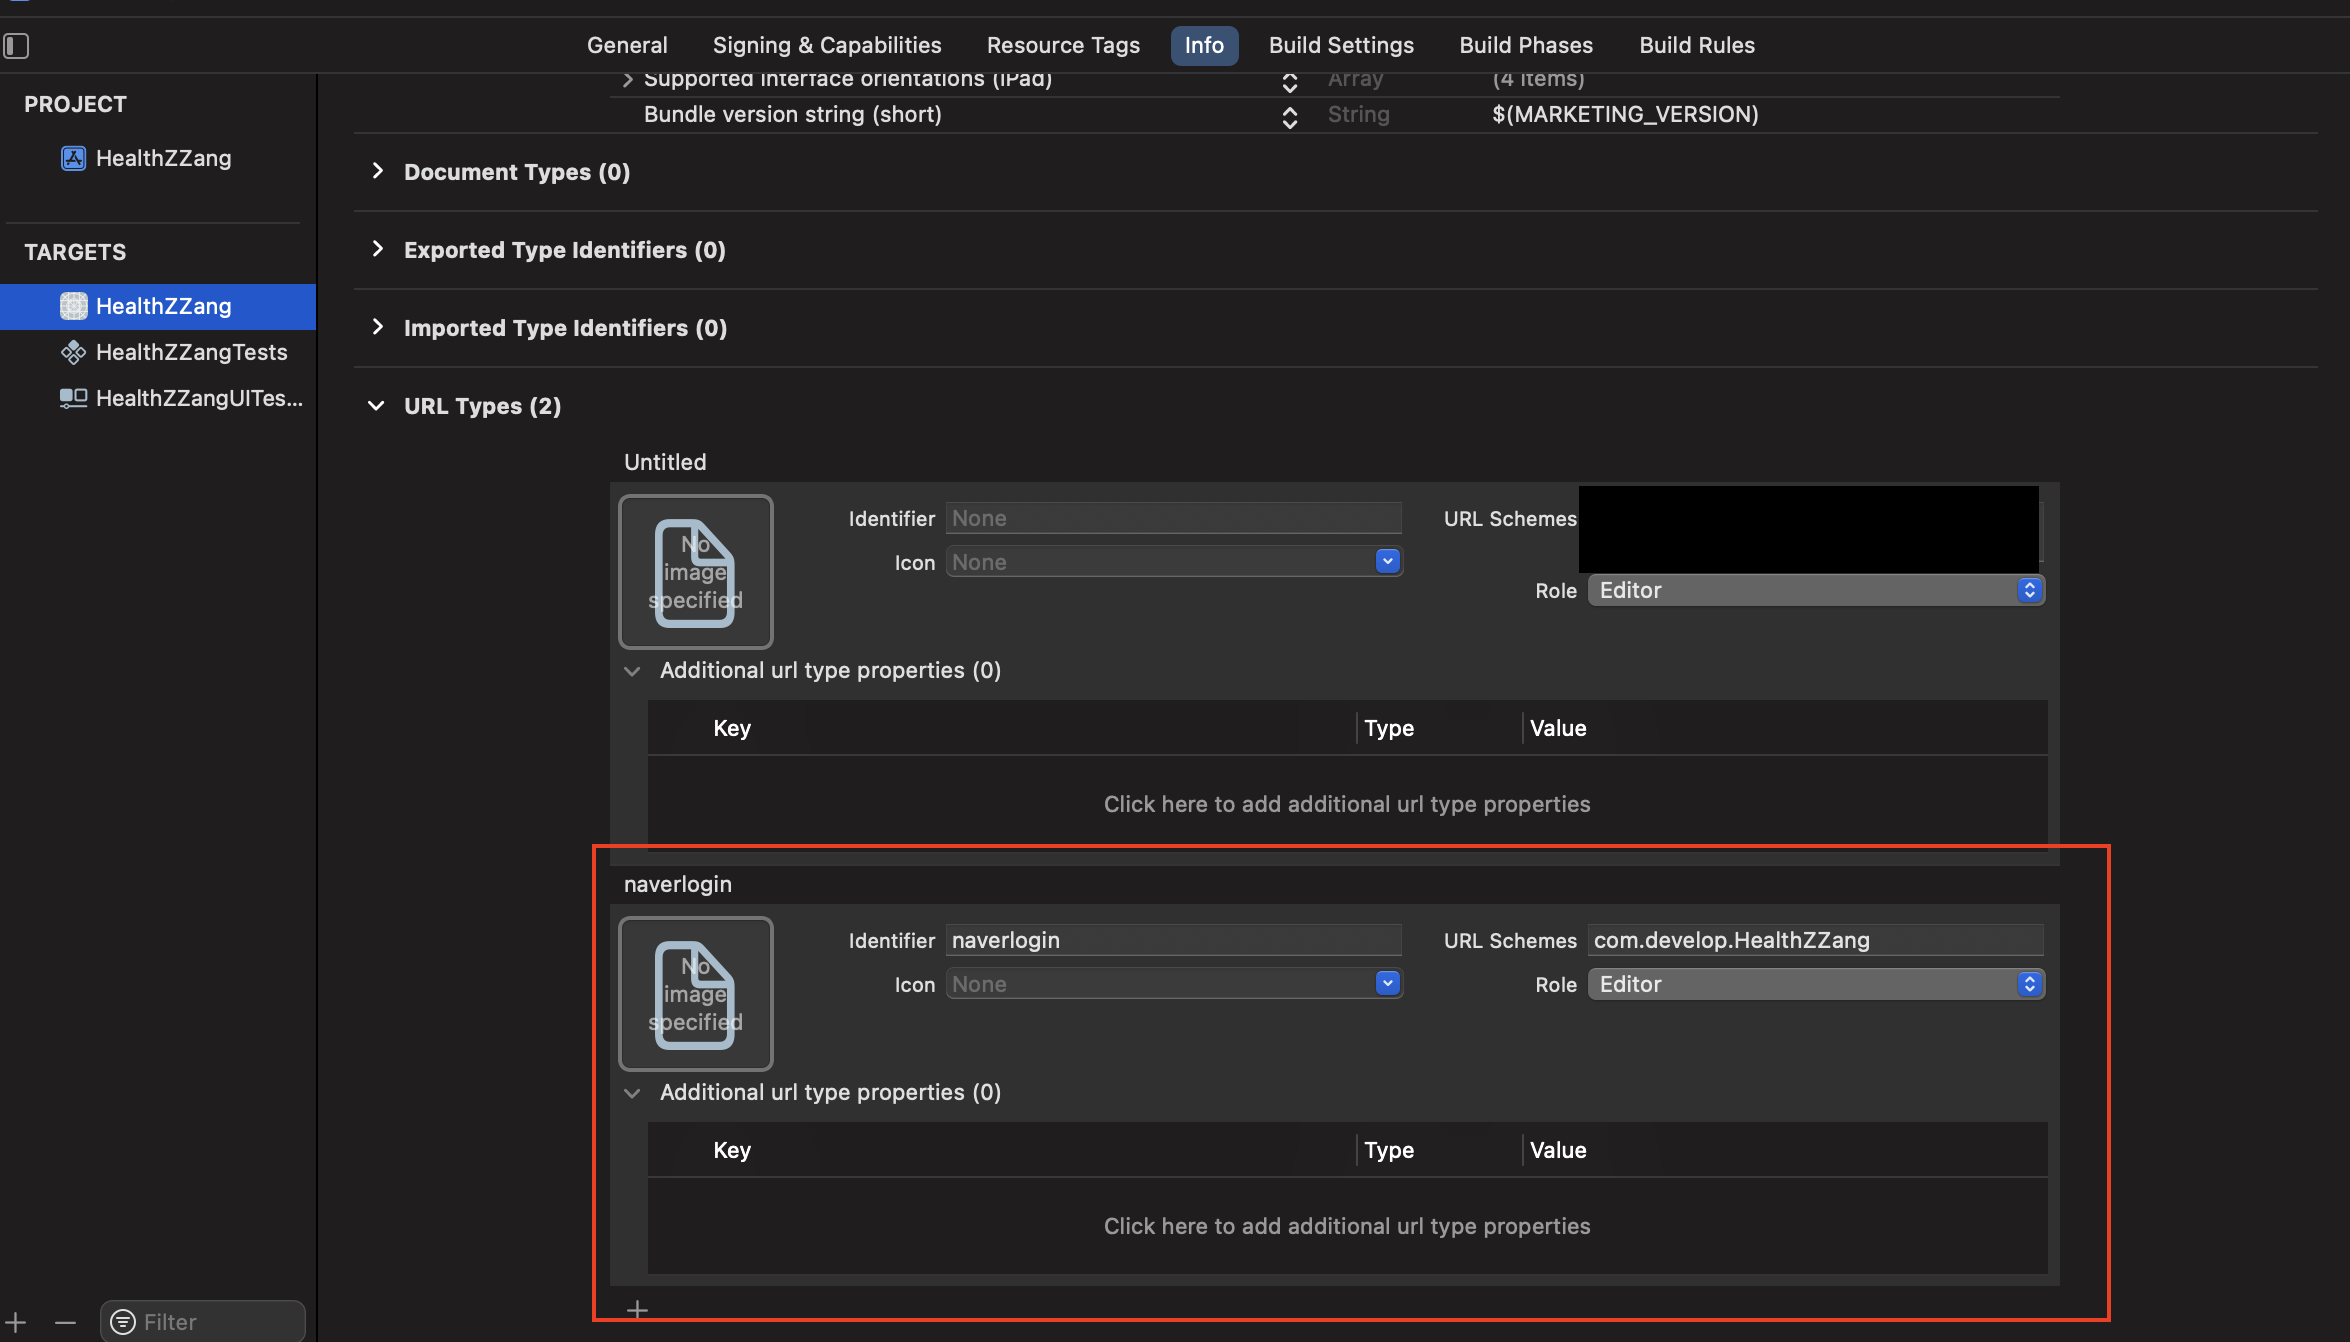Open Icon dropdown for Untitled URL type
The height and width of the screenshot is (1342, 2350).
[1386, 562]
